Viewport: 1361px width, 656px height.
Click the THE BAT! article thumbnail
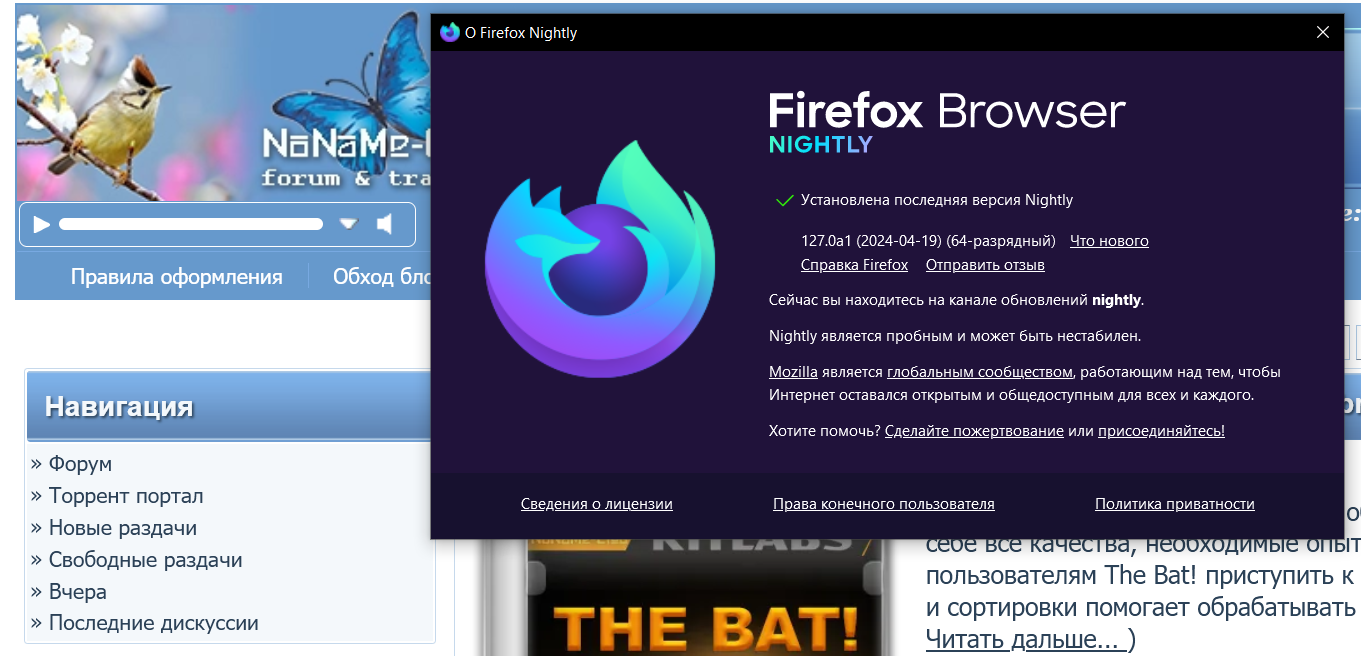point(707,597)
